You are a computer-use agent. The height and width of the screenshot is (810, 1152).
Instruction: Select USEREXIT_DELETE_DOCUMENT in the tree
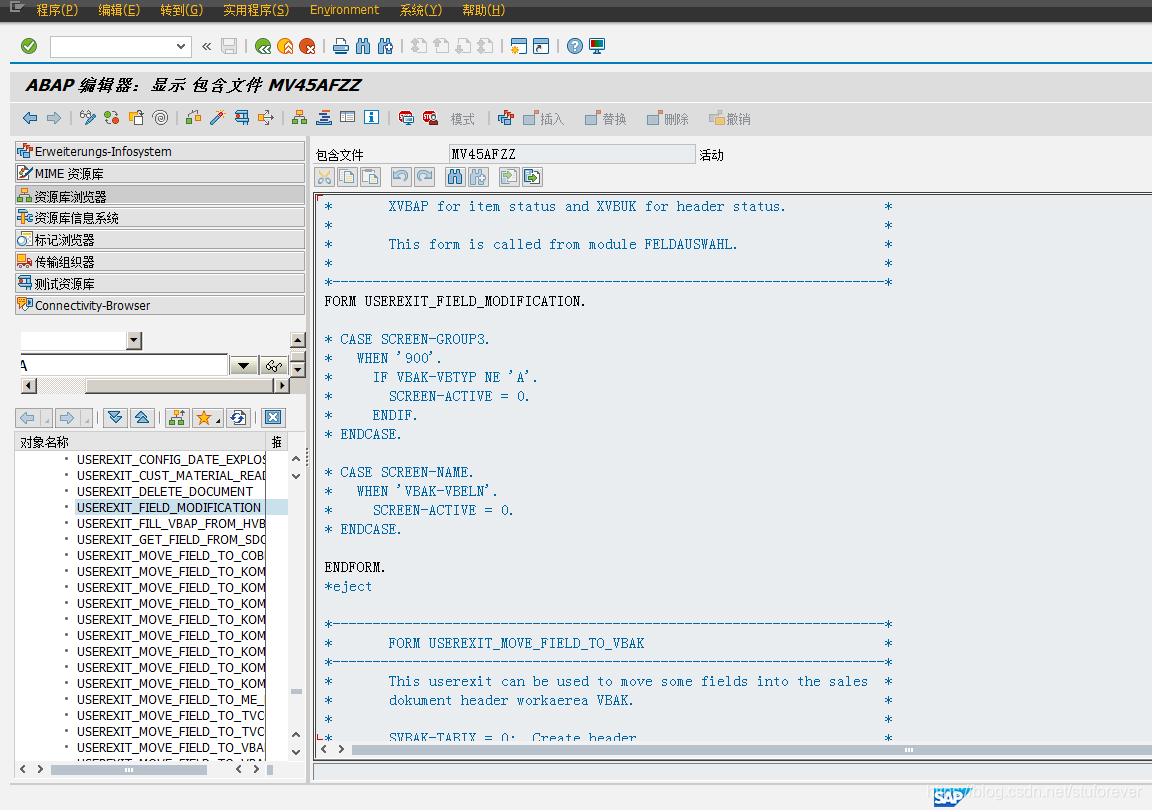(x=165, y=492)
